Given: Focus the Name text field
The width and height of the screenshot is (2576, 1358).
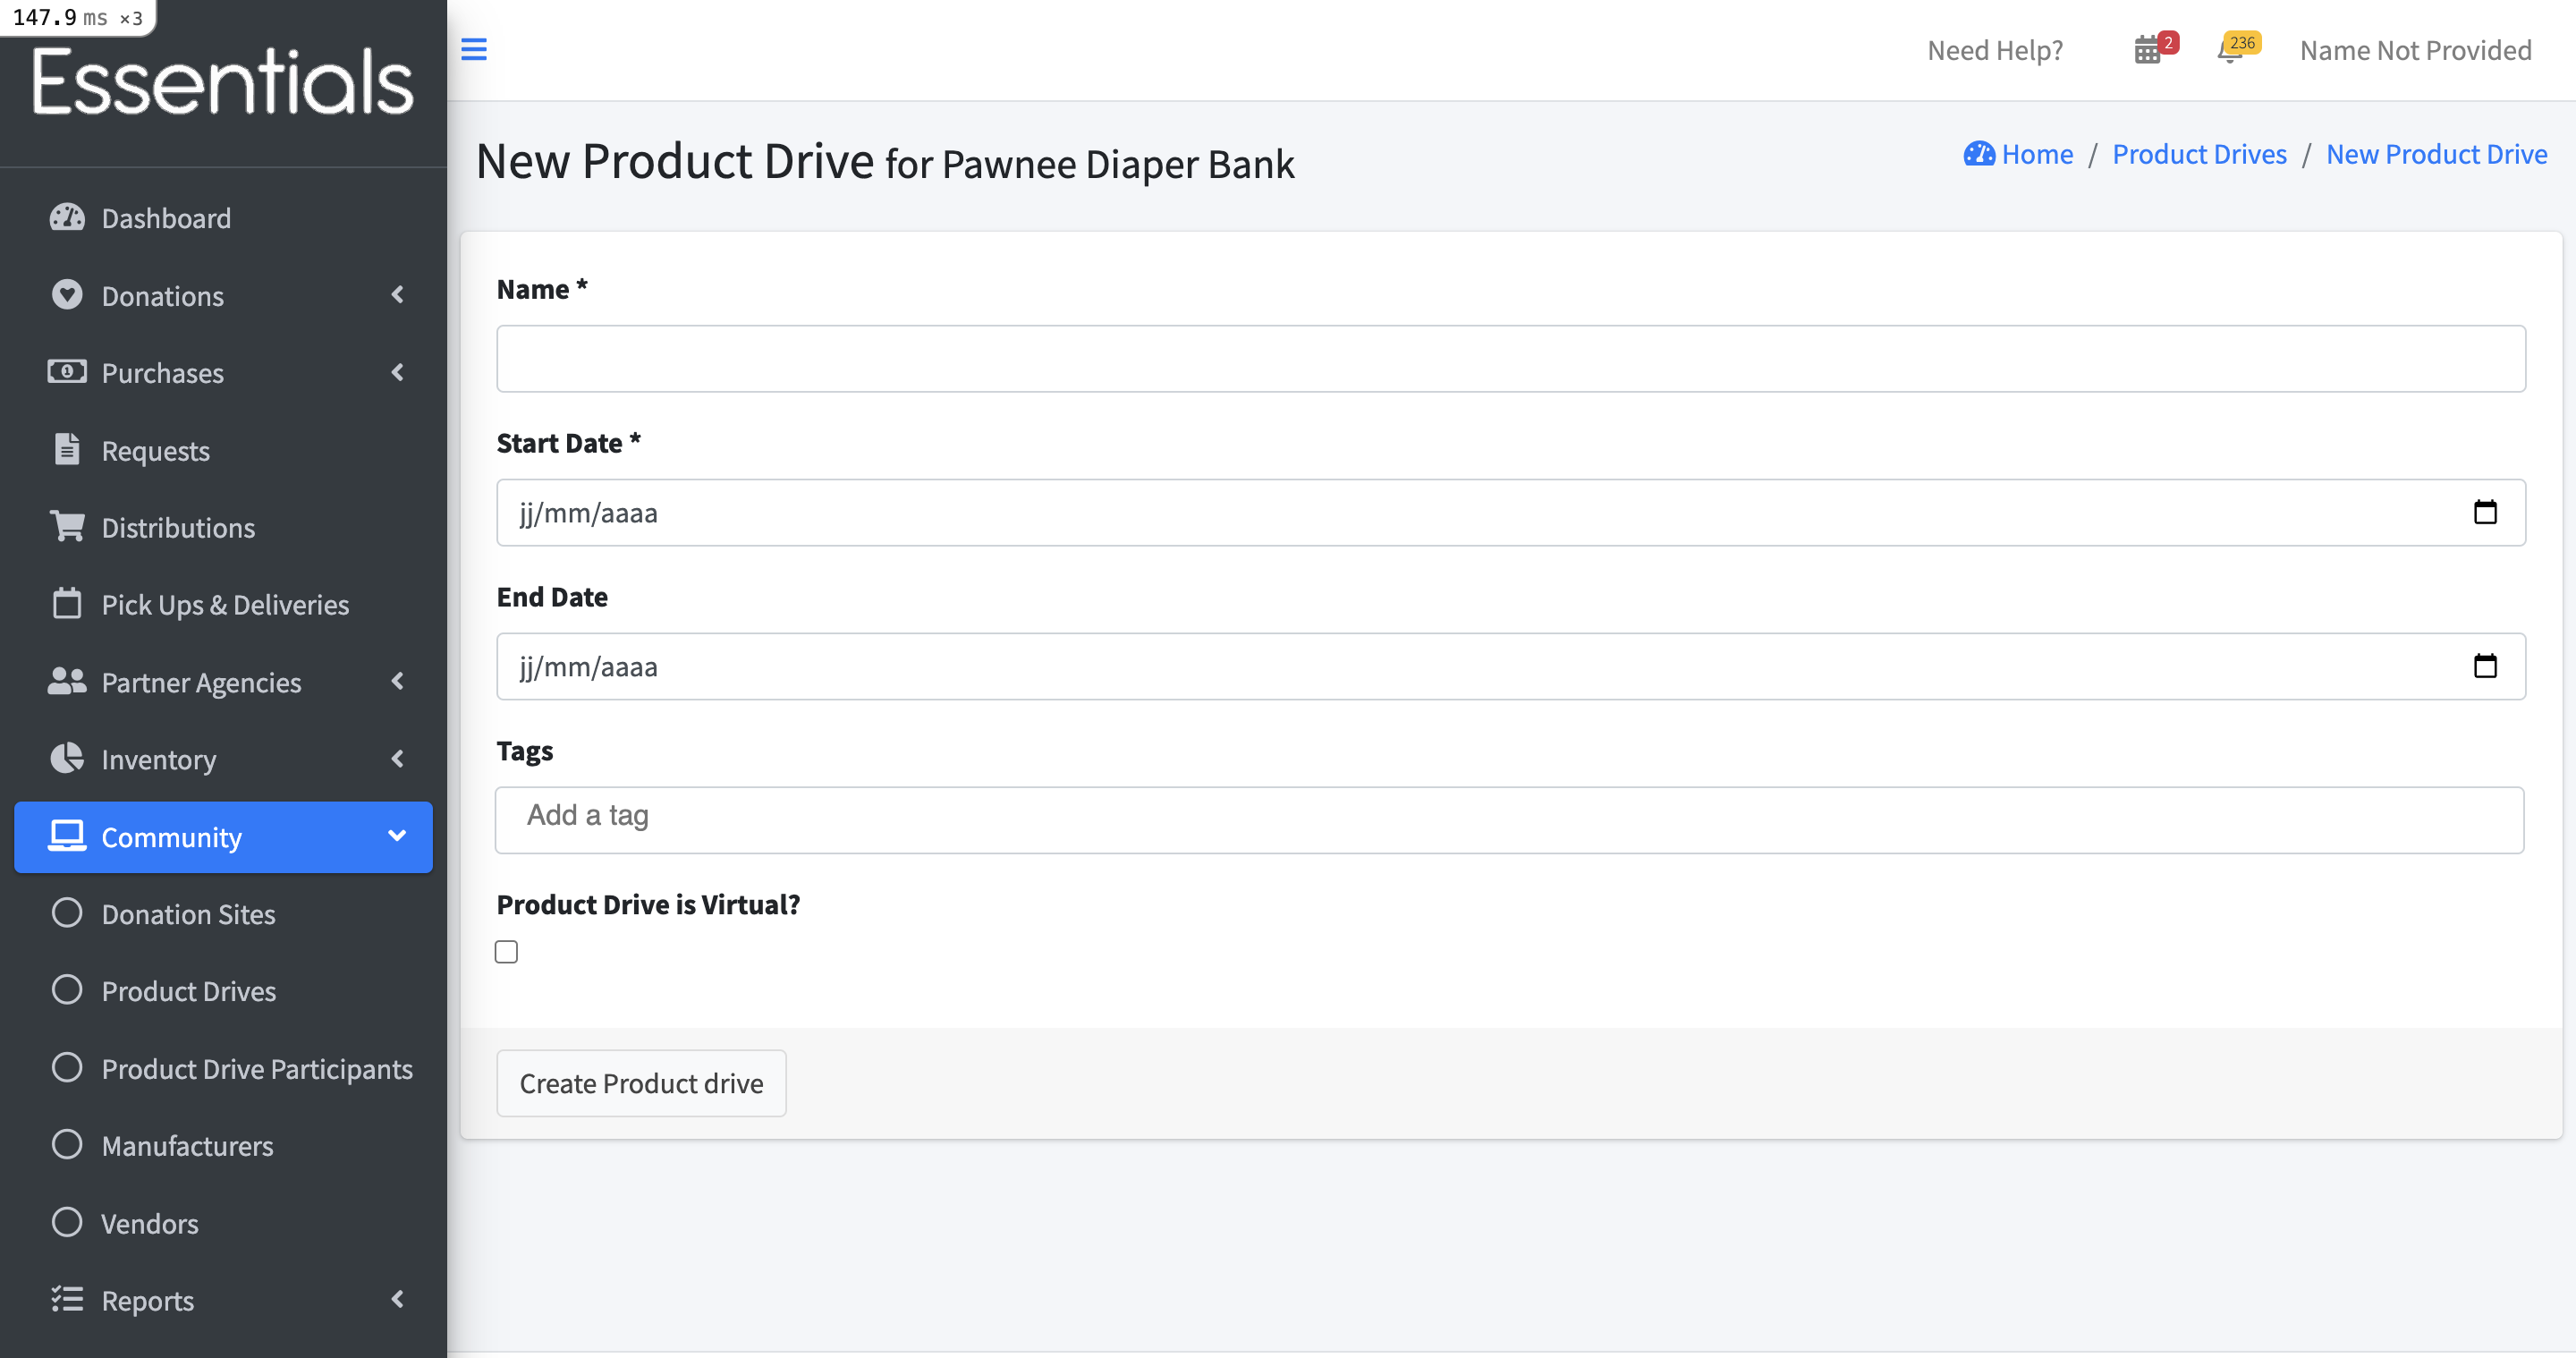Looking at the screenshot, I should (x=1511, y=358).
